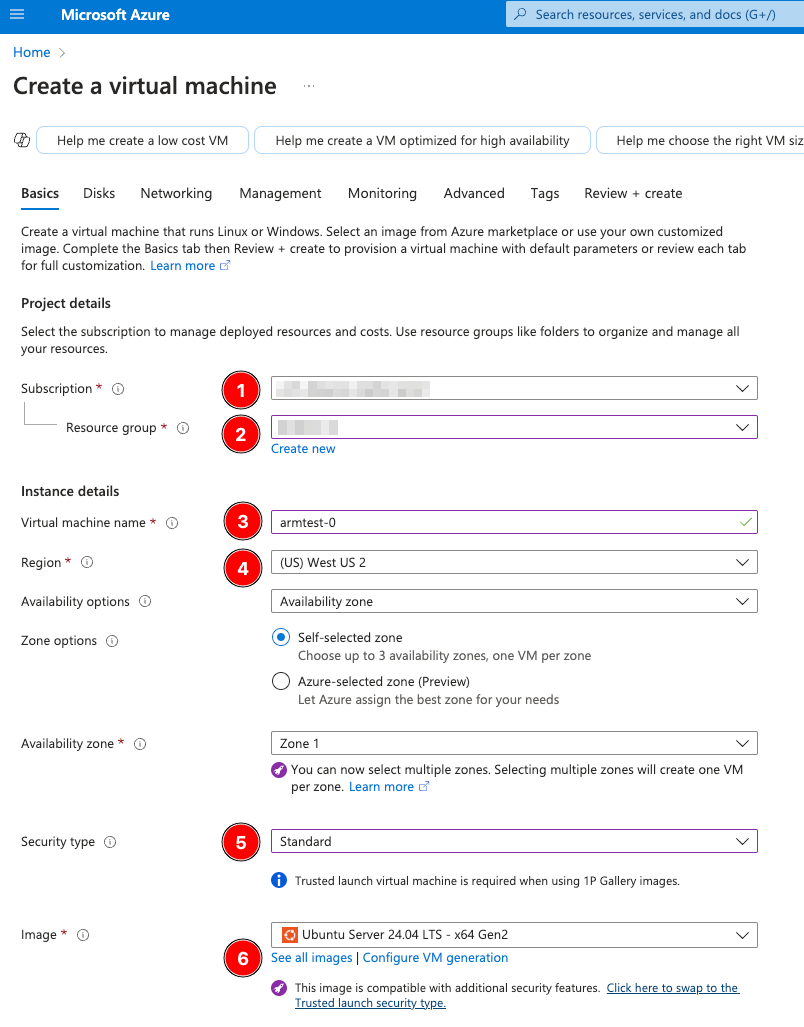The height and width of the screenshot is (1027, 804).
Task: Click the breadcrumb chevron after Home
Action: (62, 53)
